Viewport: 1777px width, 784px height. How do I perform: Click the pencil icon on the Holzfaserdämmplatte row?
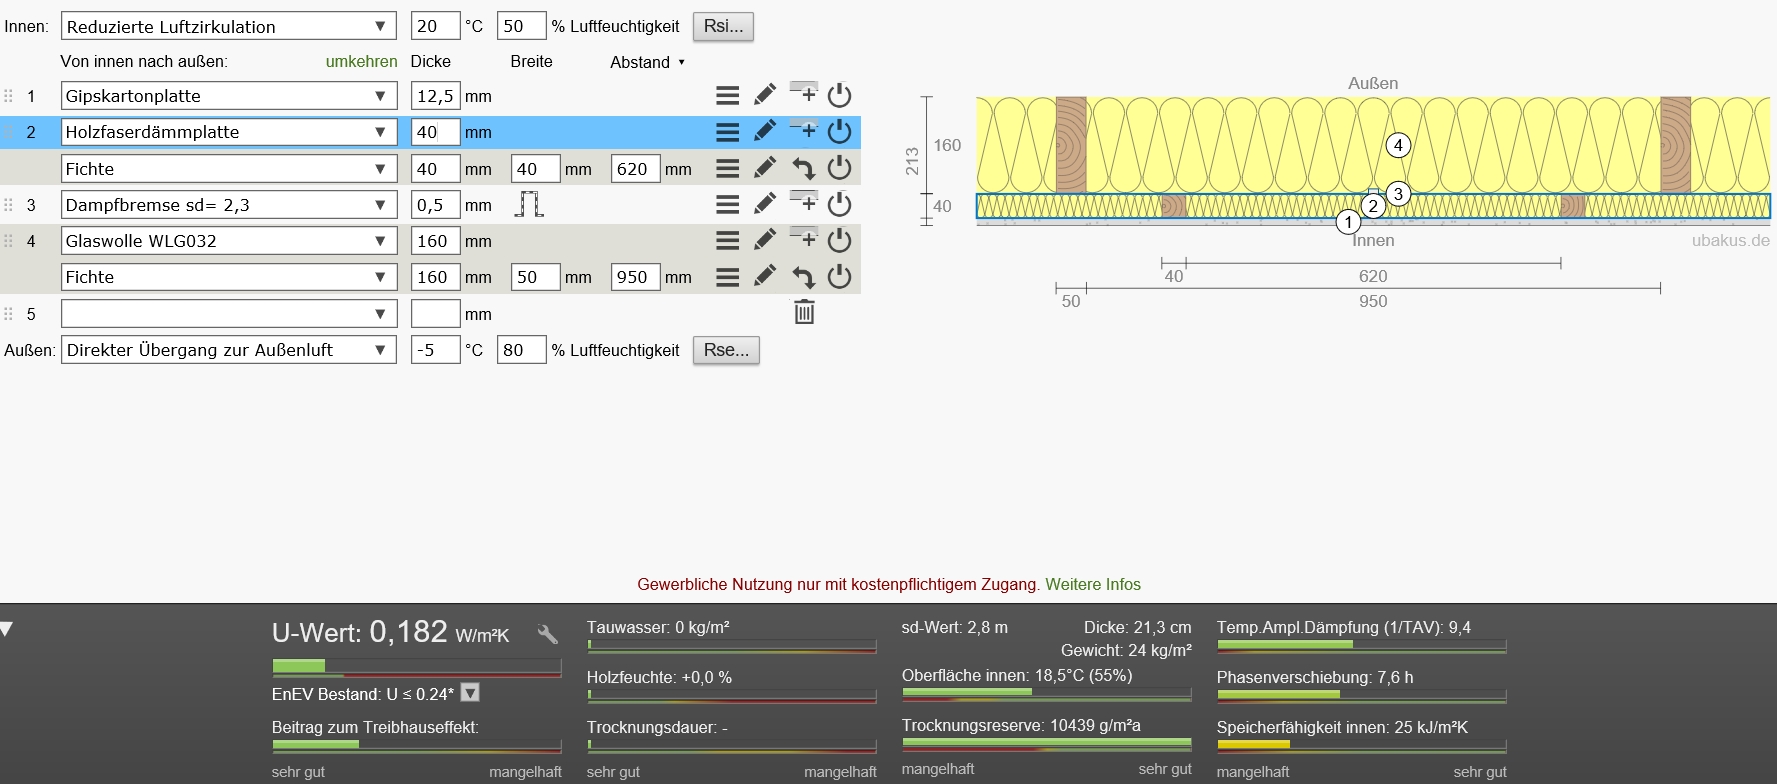coord(765,132)
